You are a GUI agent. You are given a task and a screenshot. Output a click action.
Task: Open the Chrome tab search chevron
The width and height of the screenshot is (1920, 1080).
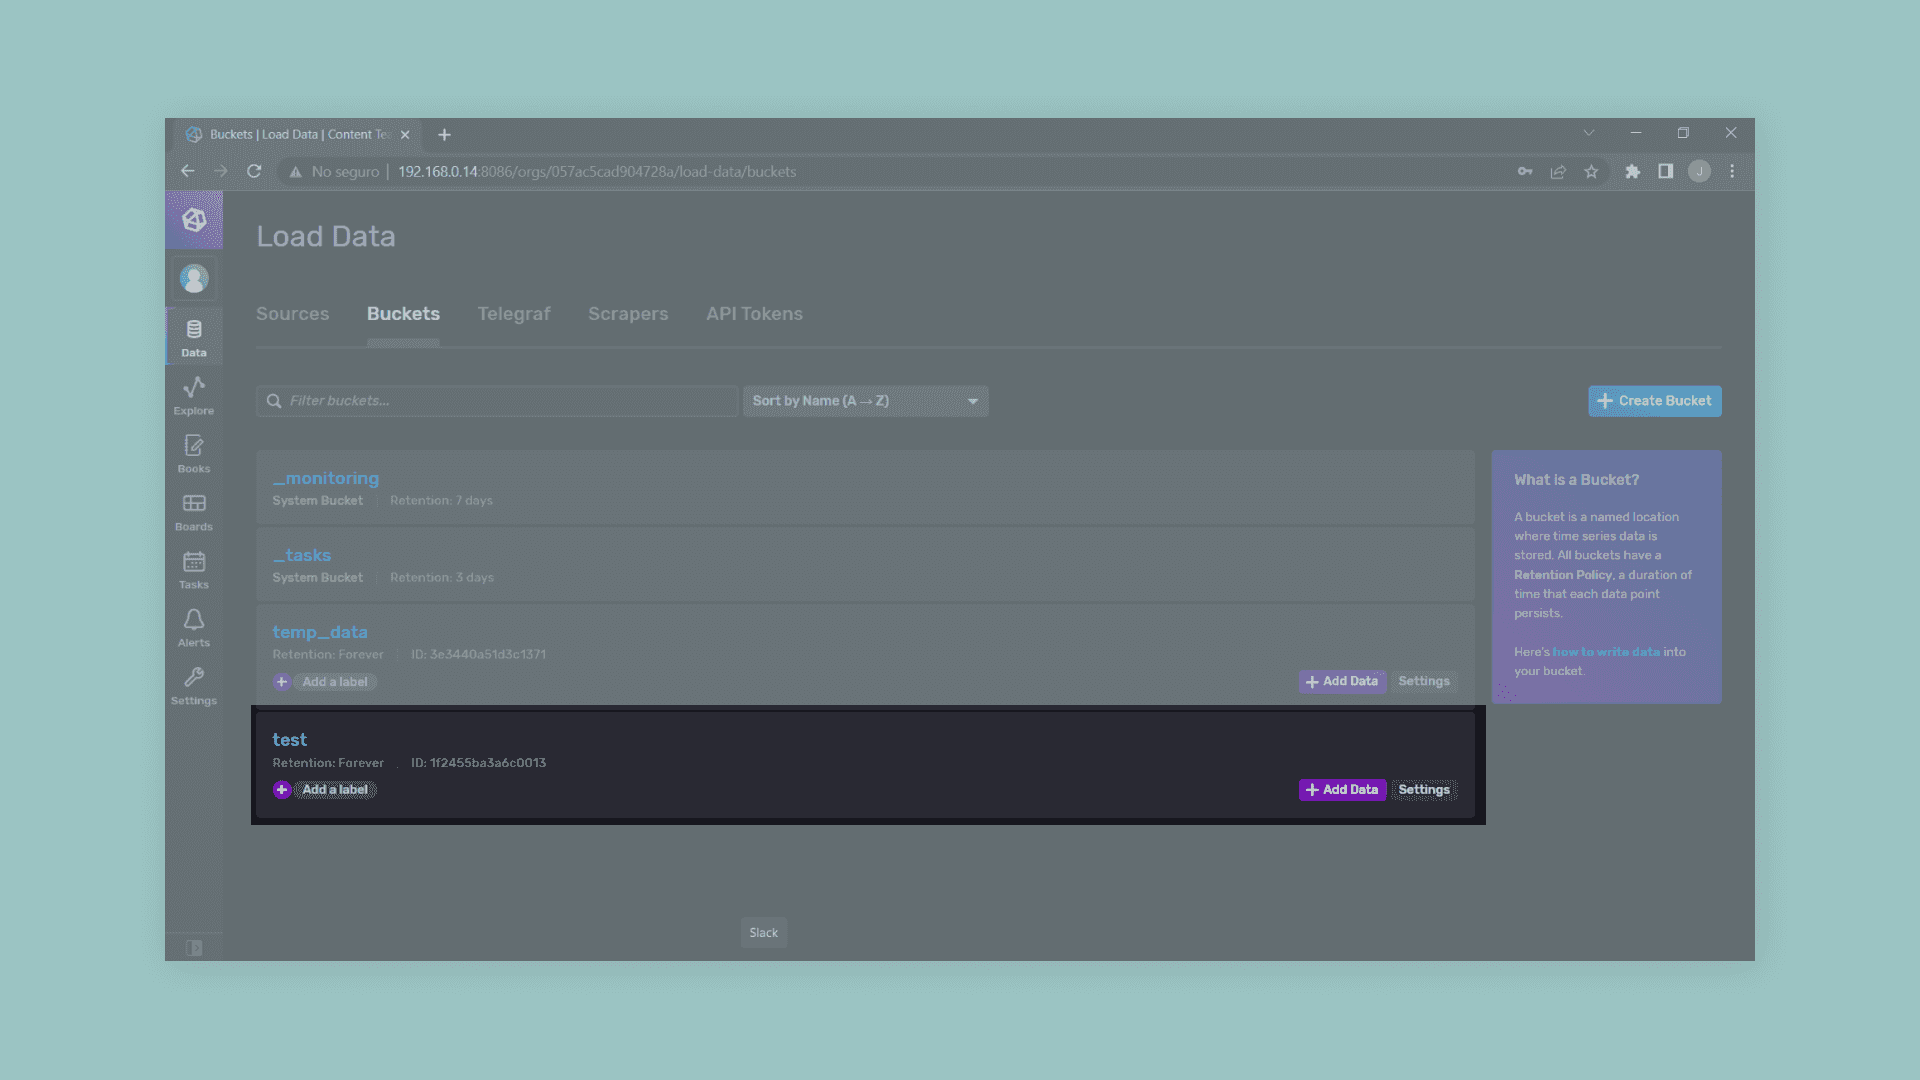click(x=1588, y=133)
